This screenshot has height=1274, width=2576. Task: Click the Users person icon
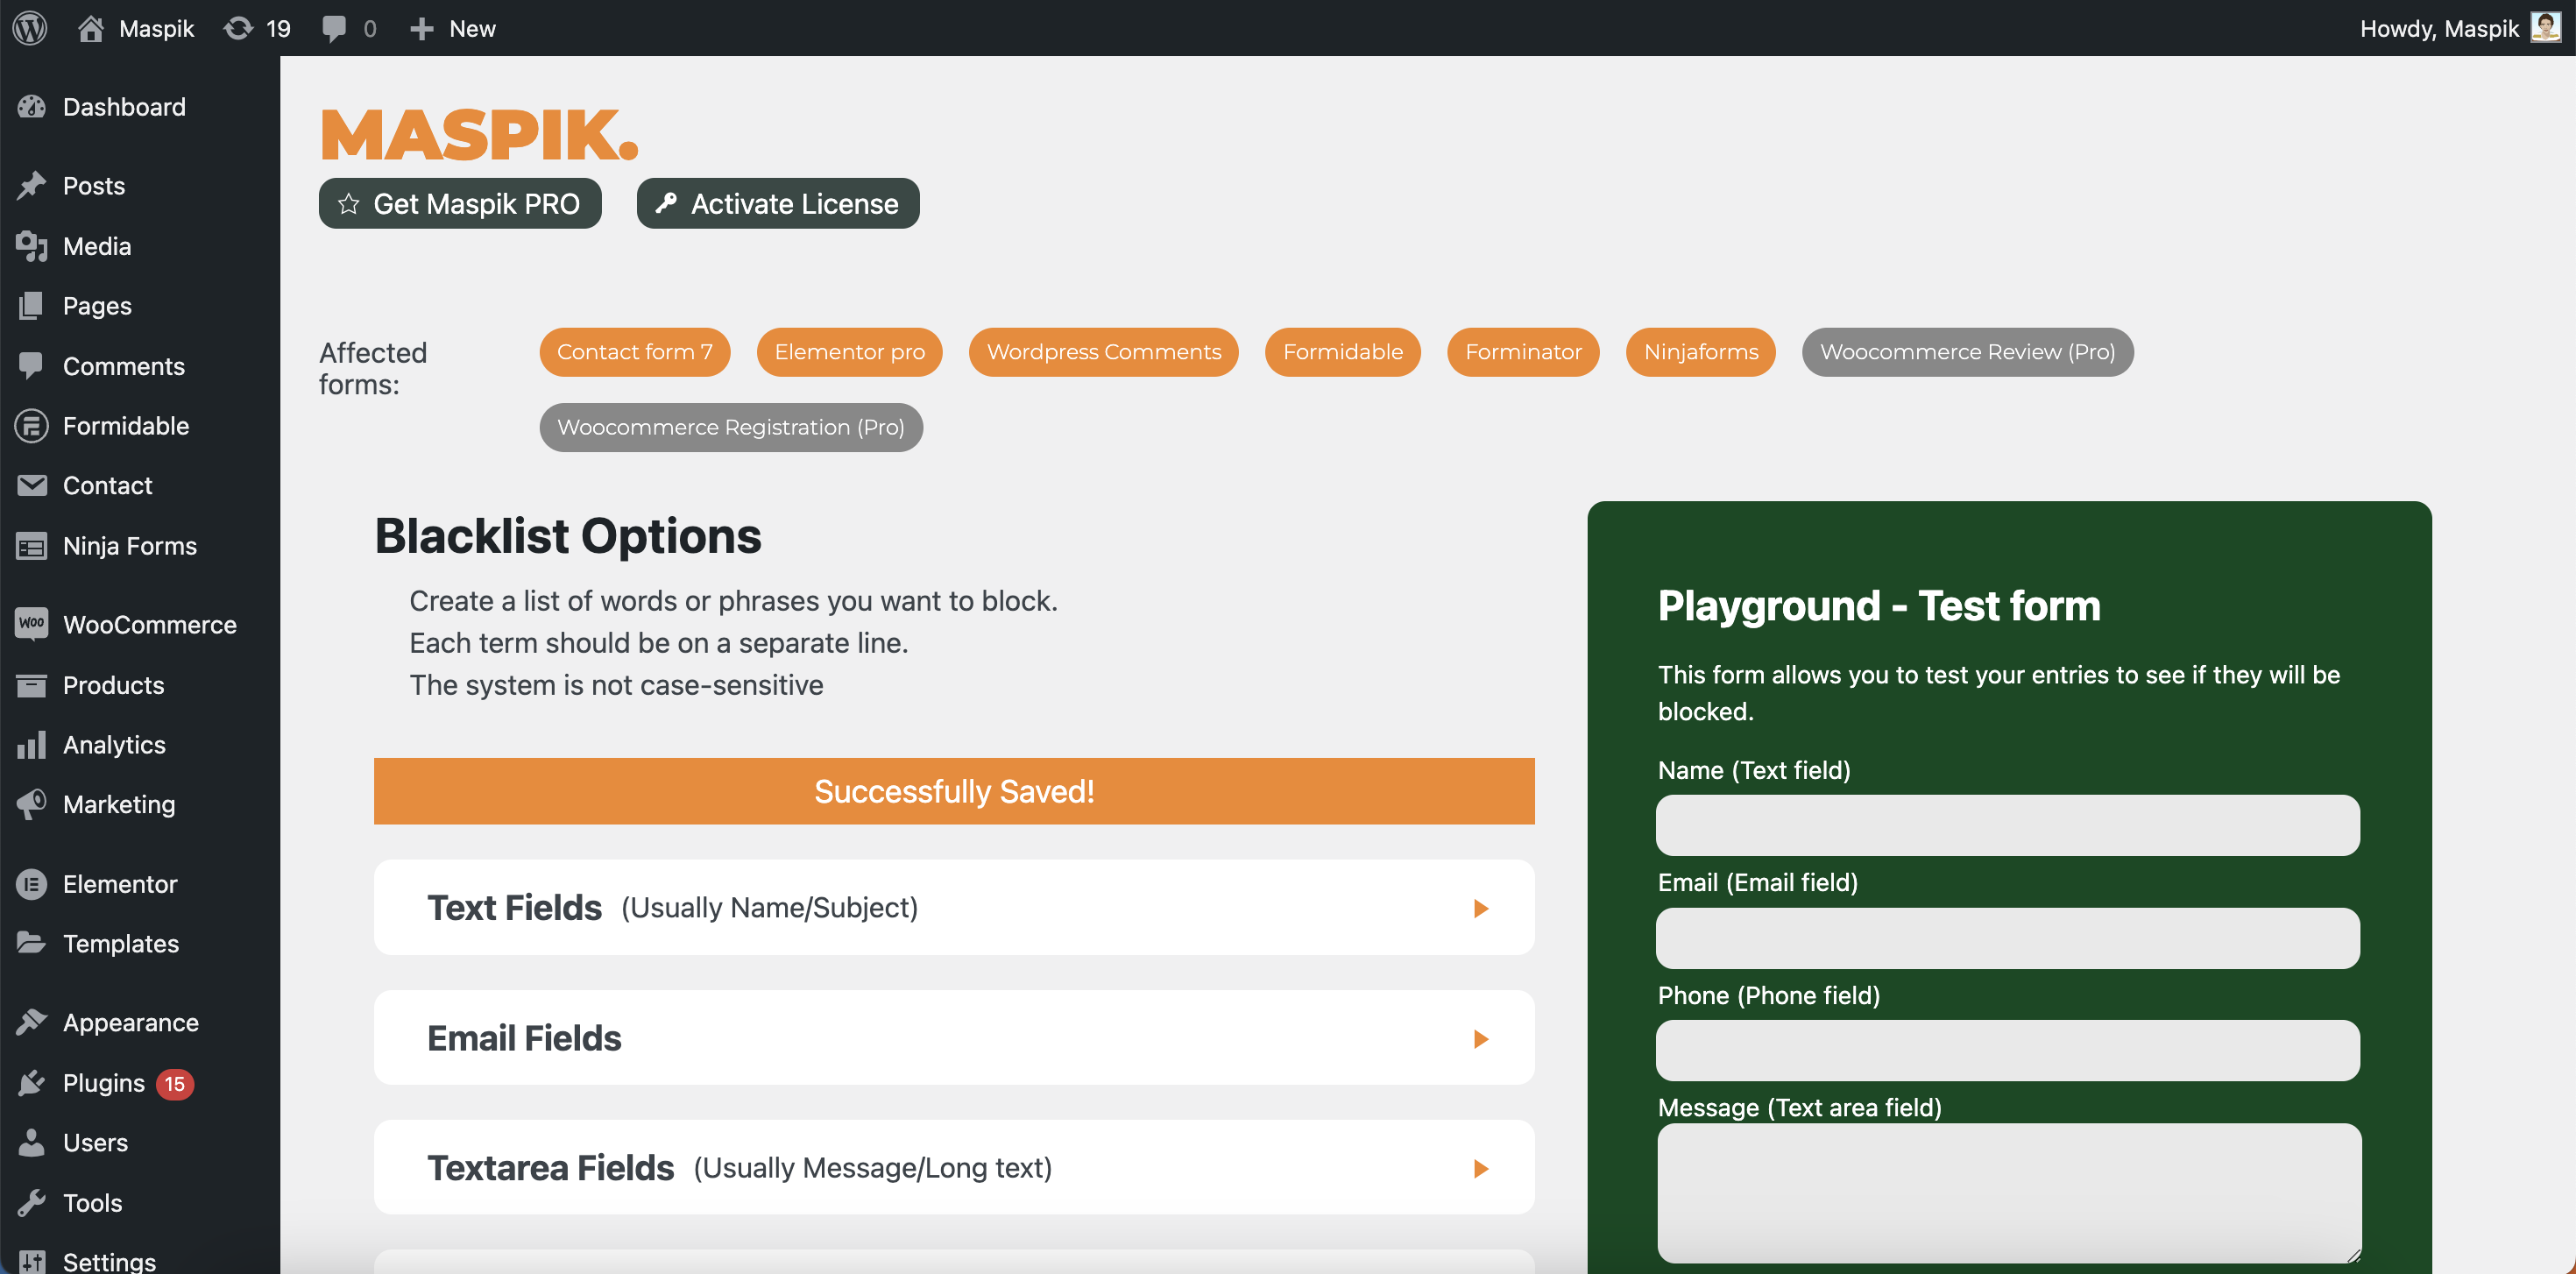(32, 1142)
